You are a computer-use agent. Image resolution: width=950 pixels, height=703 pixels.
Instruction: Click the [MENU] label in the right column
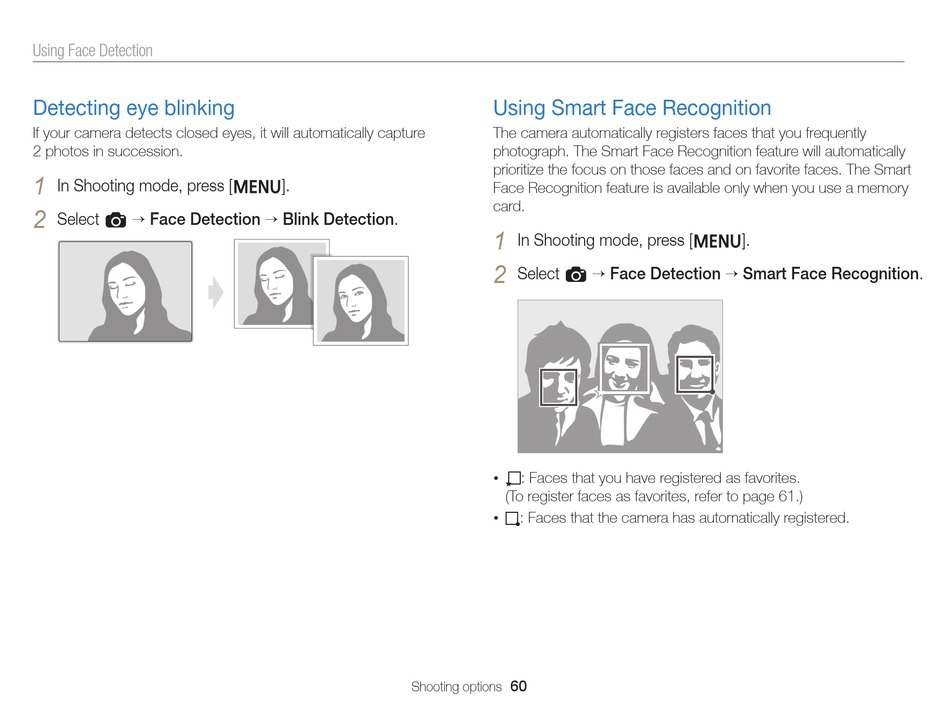[x=718, y=241]
